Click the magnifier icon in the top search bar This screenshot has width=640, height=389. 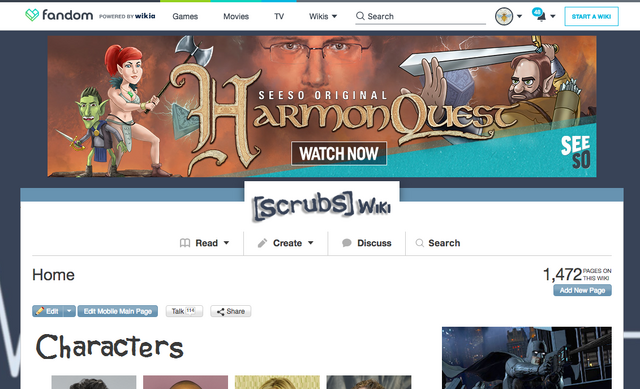pos(360,16)
